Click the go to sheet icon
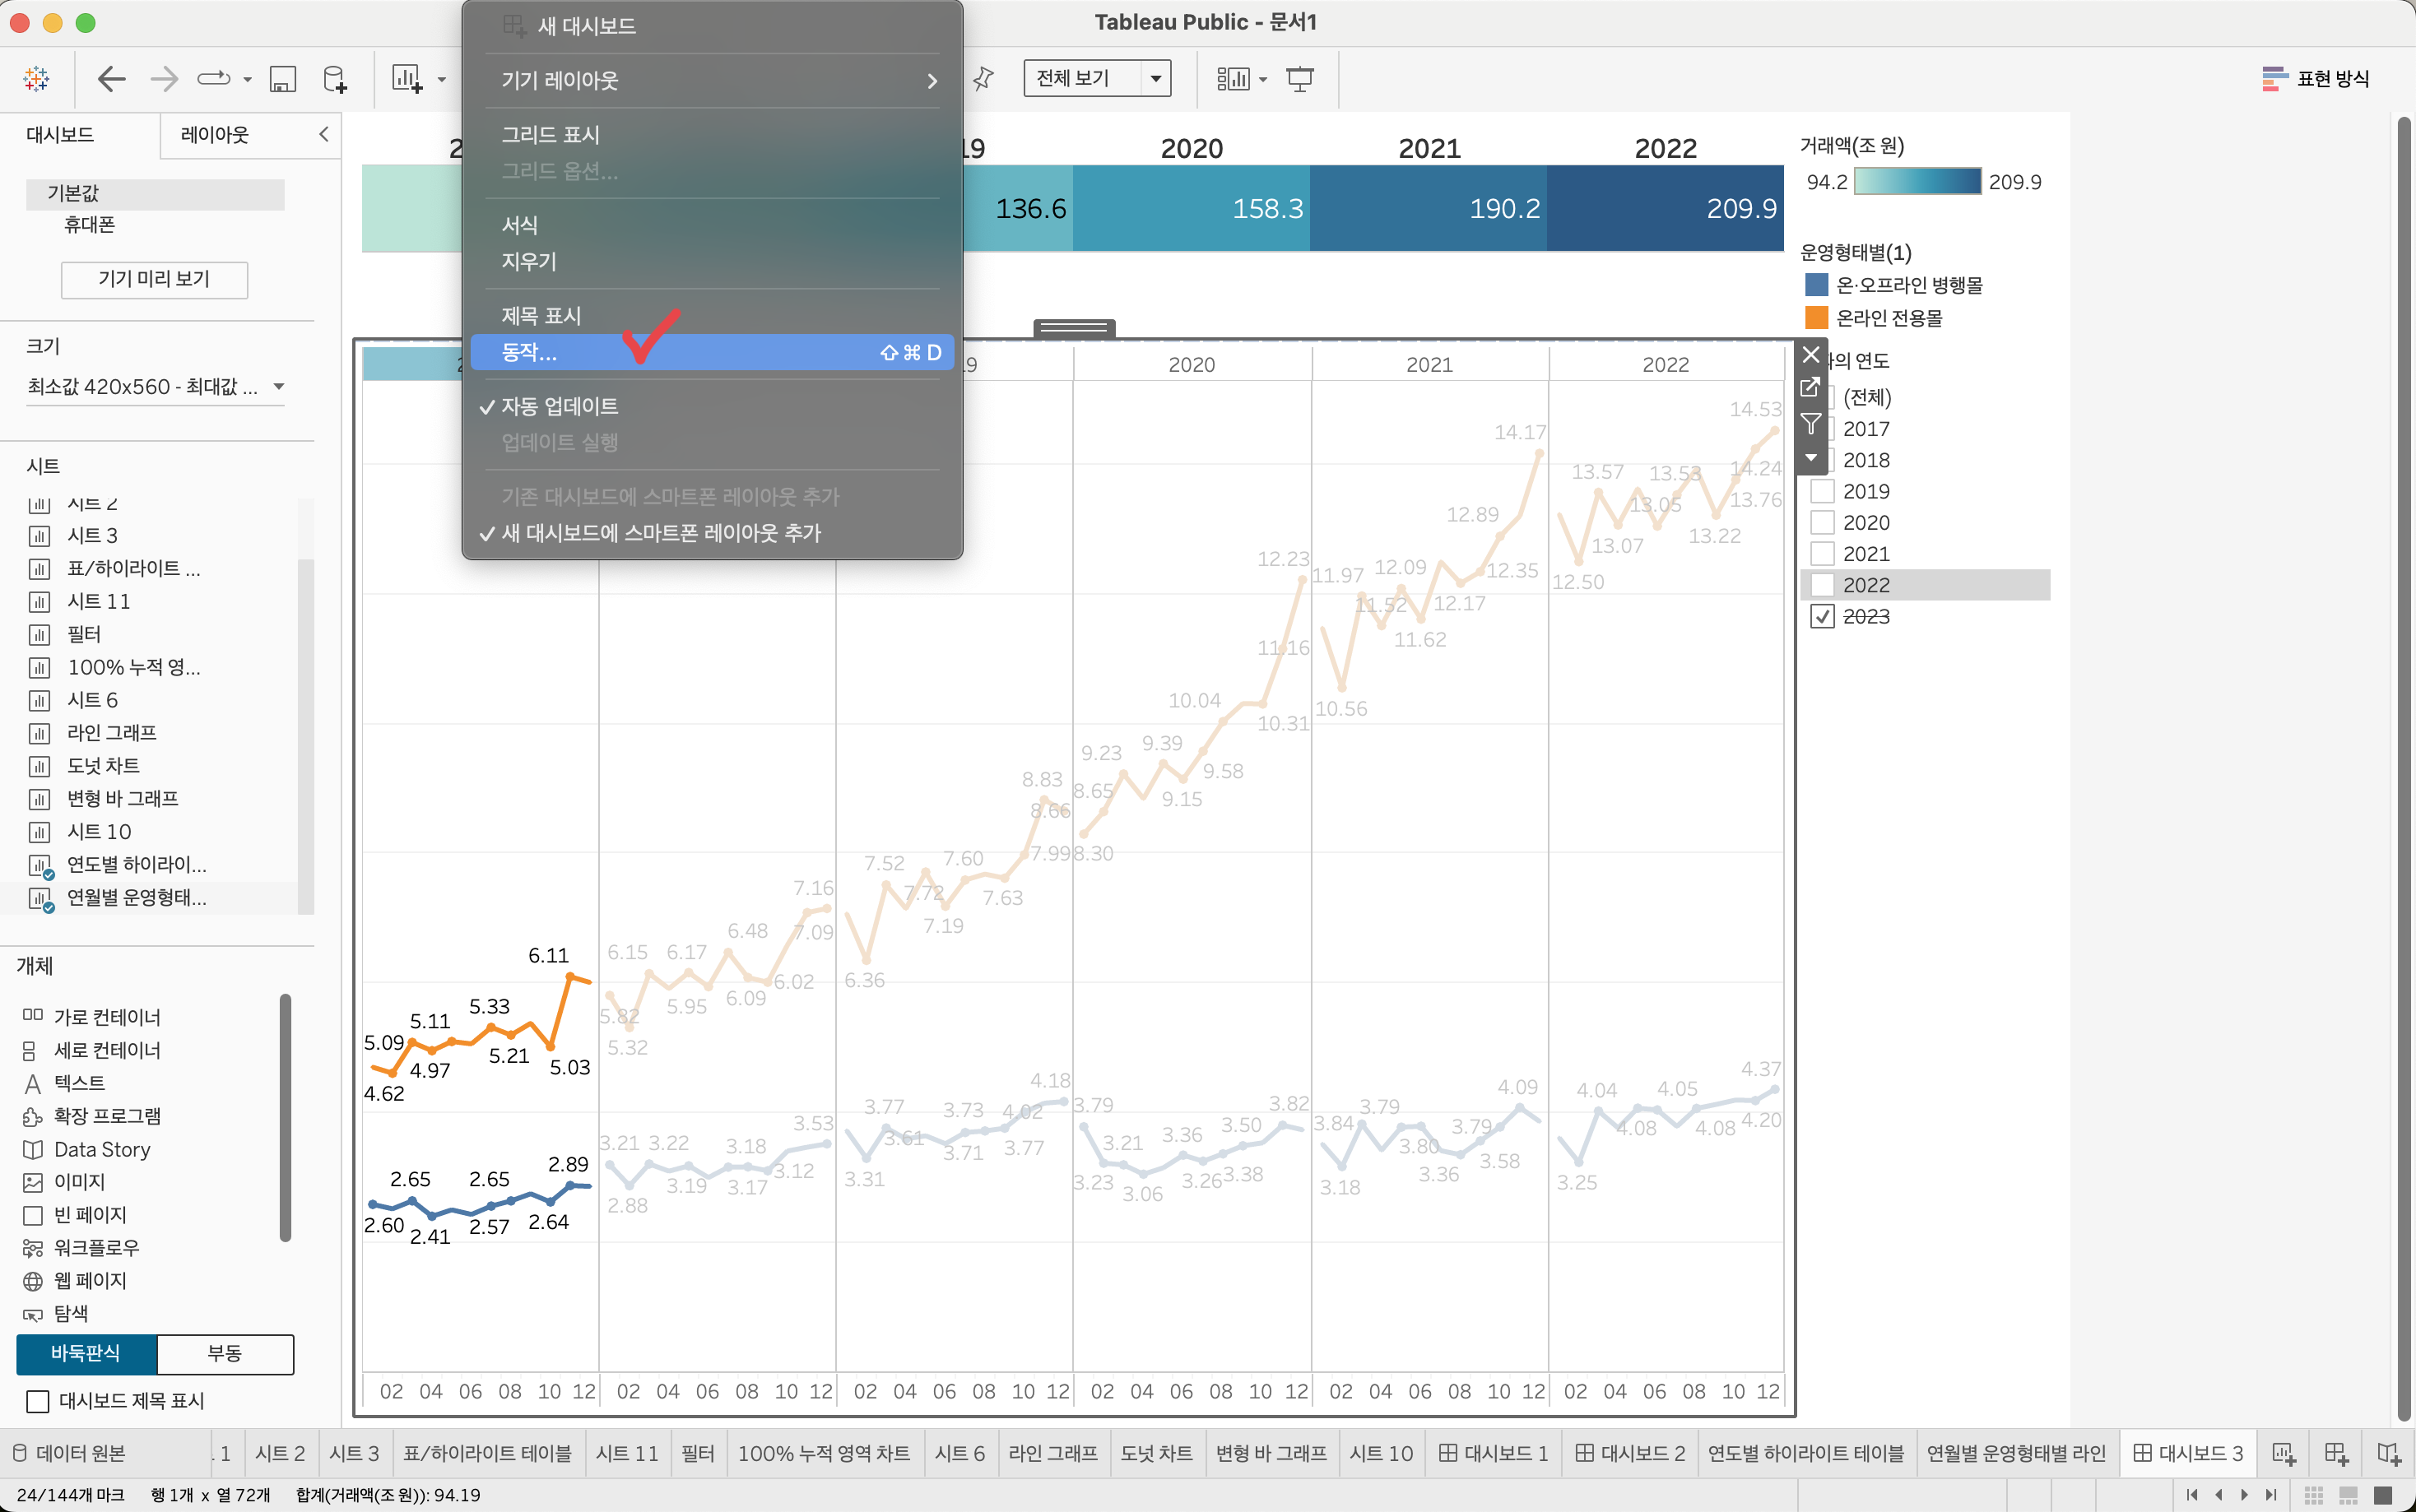Image resolution: width=2416 pixels, height=1512 pixels. pyautogui.click(x=1810, y=388)
